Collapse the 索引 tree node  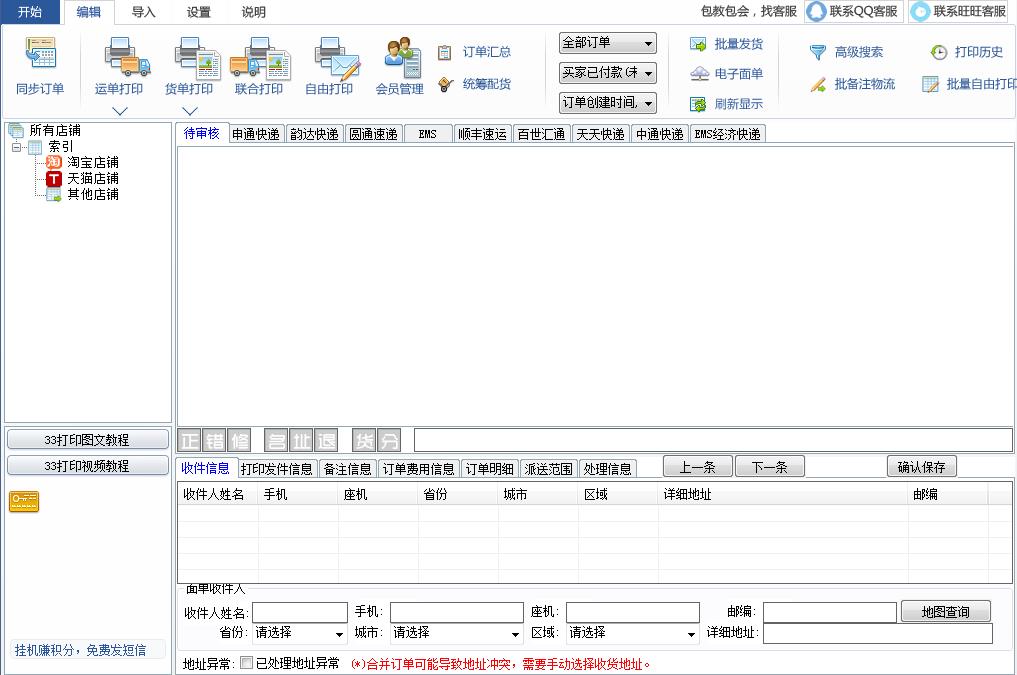click(x=16, y=147)
